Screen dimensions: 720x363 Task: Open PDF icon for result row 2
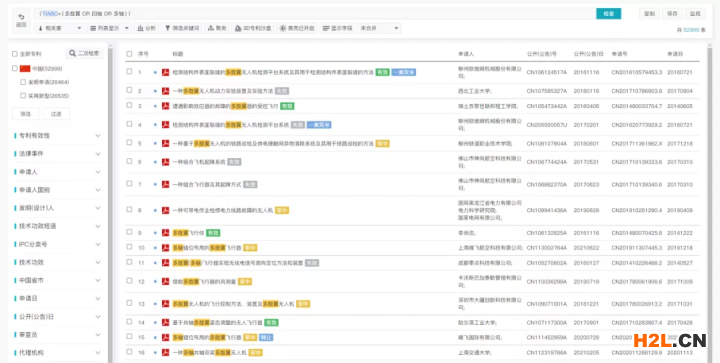click(166, 91)
